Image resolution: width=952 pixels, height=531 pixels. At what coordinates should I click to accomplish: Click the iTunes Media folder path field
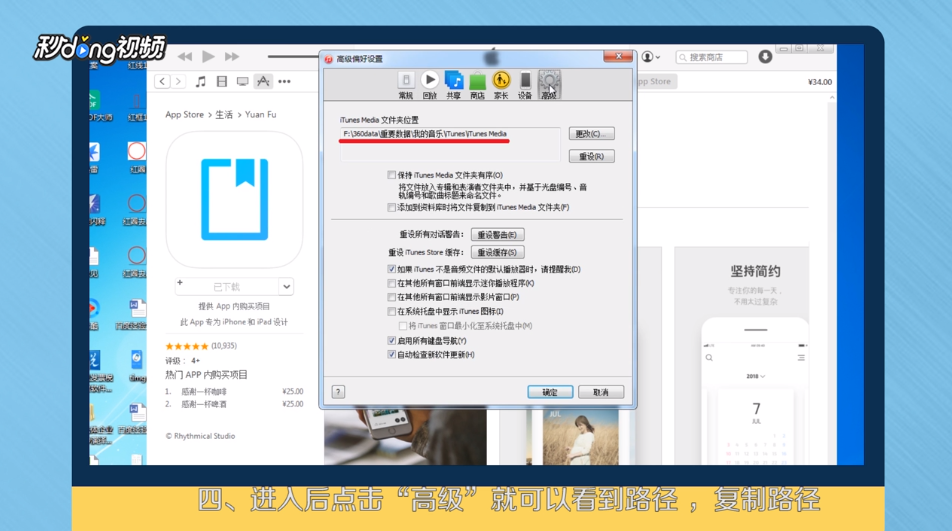coord(449,144)
